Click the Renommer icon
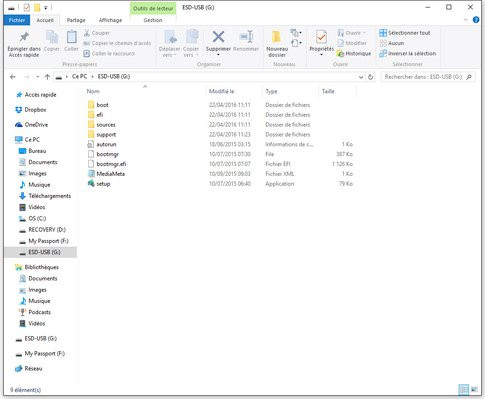Viewport: 485px width, 399px height. (246, 37)
